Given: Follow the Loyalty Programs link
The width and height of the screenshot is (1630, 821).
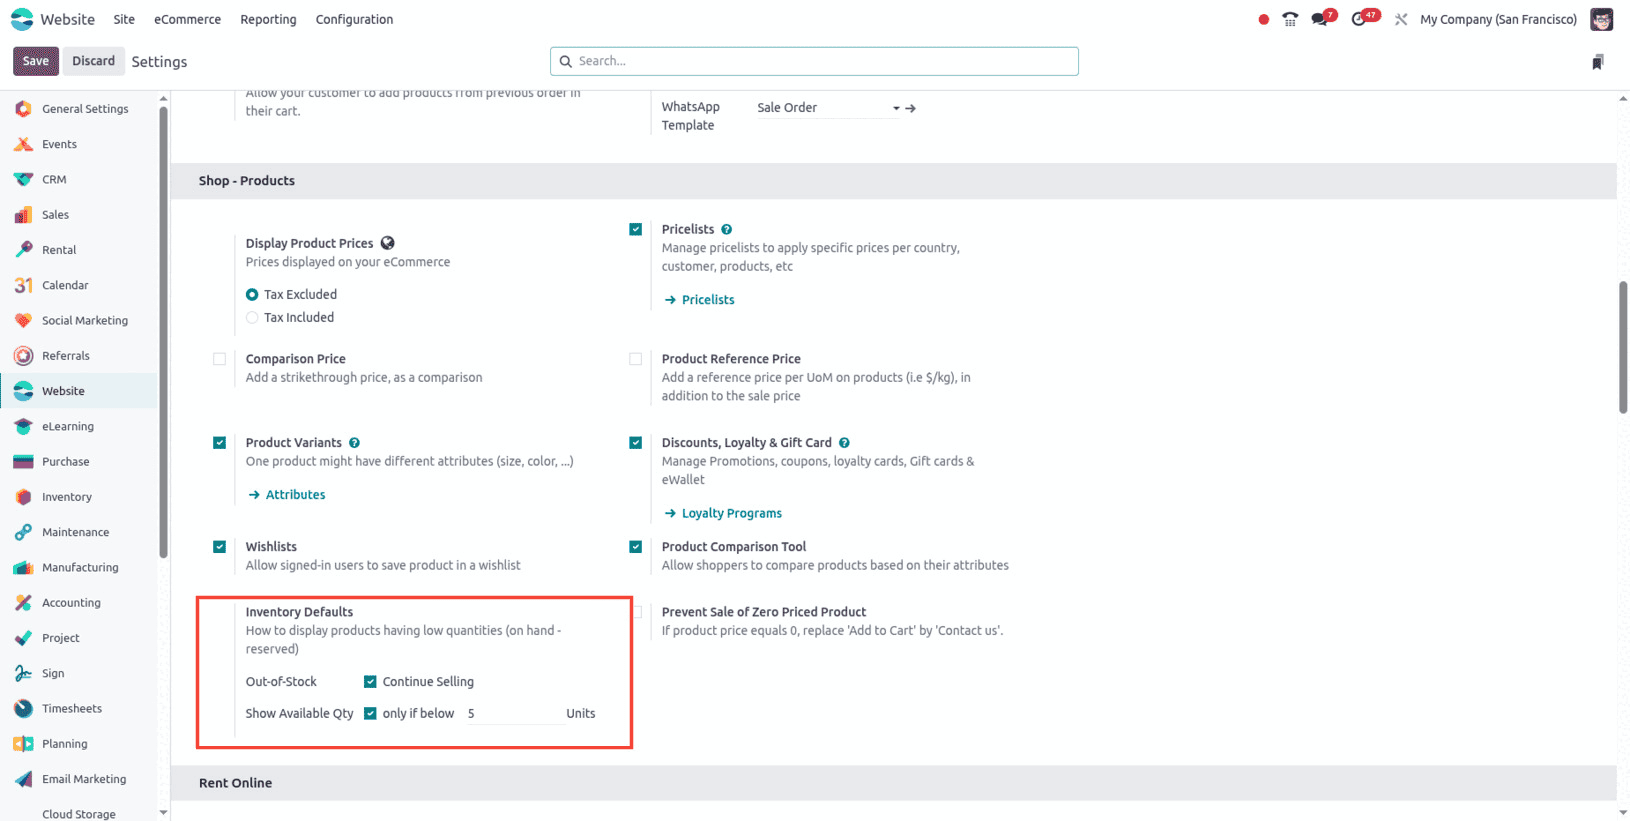Looking at the screenshot, I should [x=731, y=514].
